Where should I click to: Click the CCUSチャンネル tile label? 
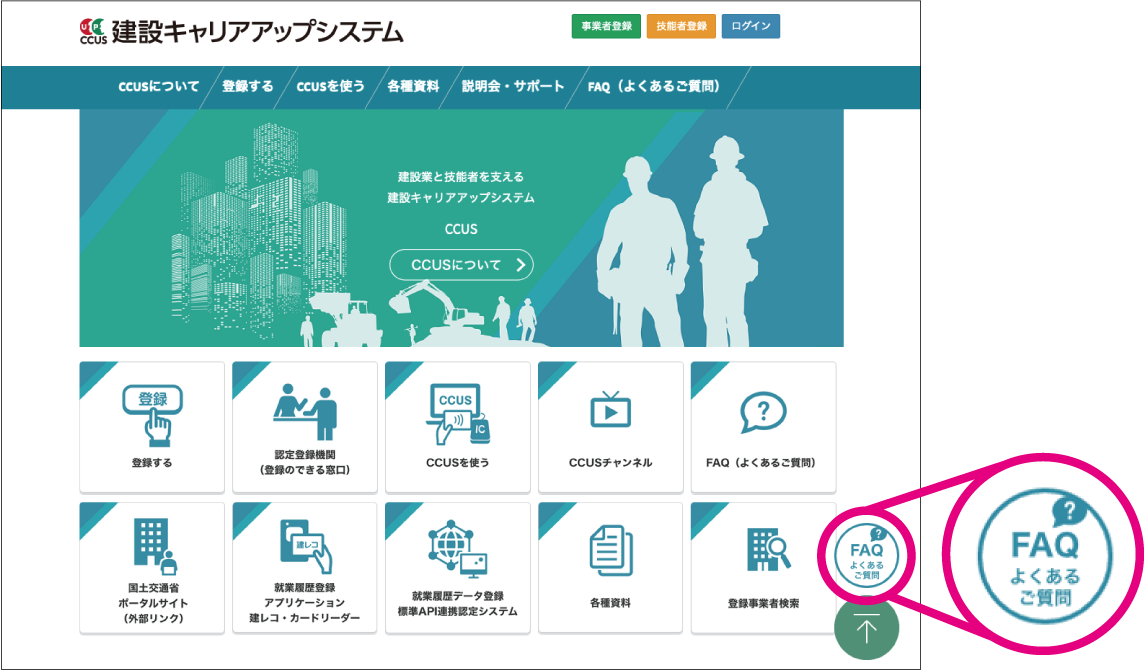point(610,463)
